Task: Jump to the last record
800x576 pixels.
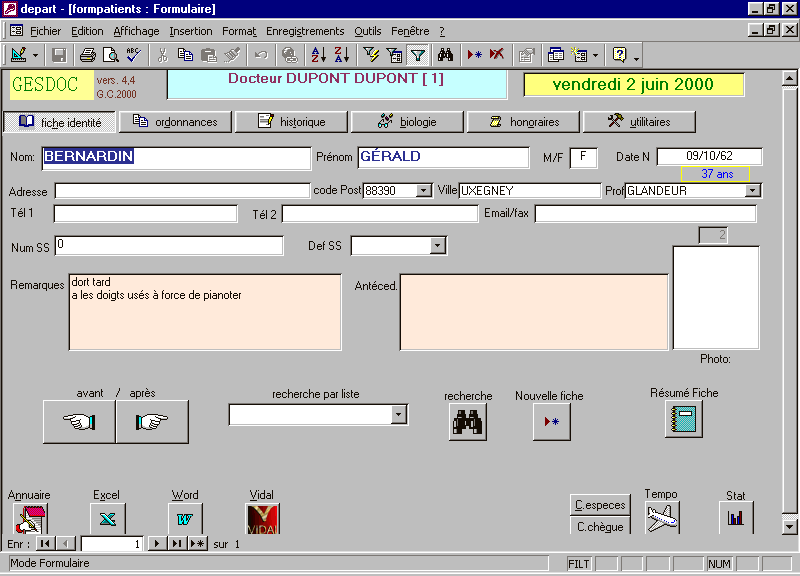Action: coord(177,544)
